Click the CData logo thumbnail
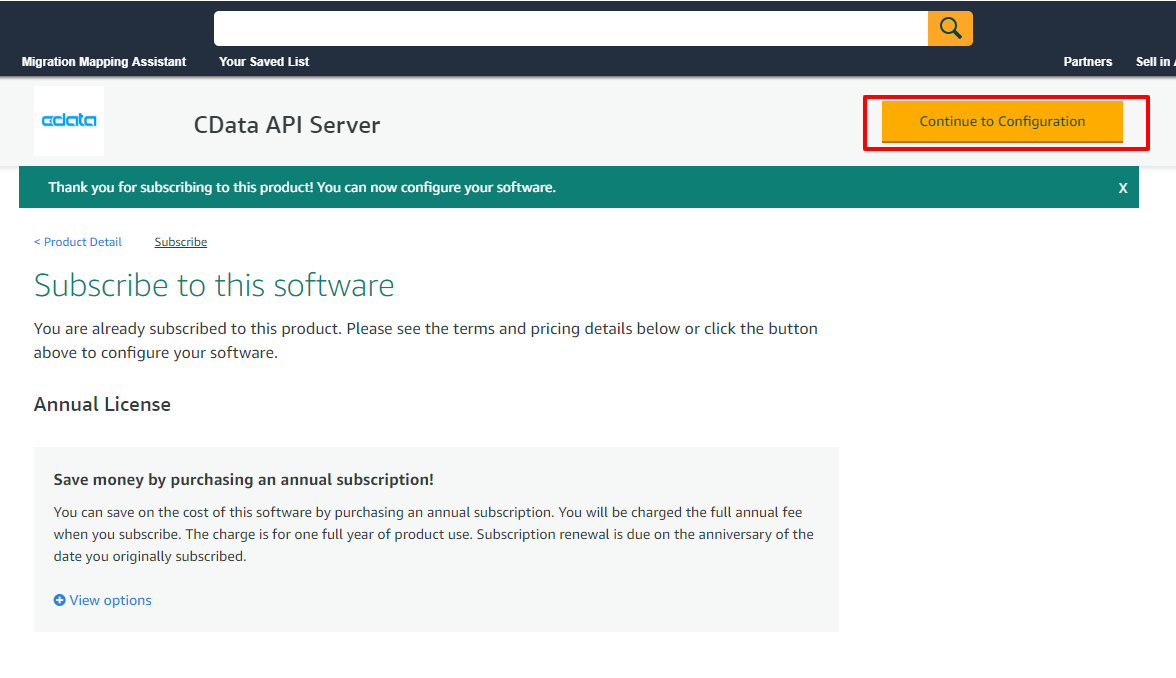This screenshot has width=1176, height=678. (69, 121)
